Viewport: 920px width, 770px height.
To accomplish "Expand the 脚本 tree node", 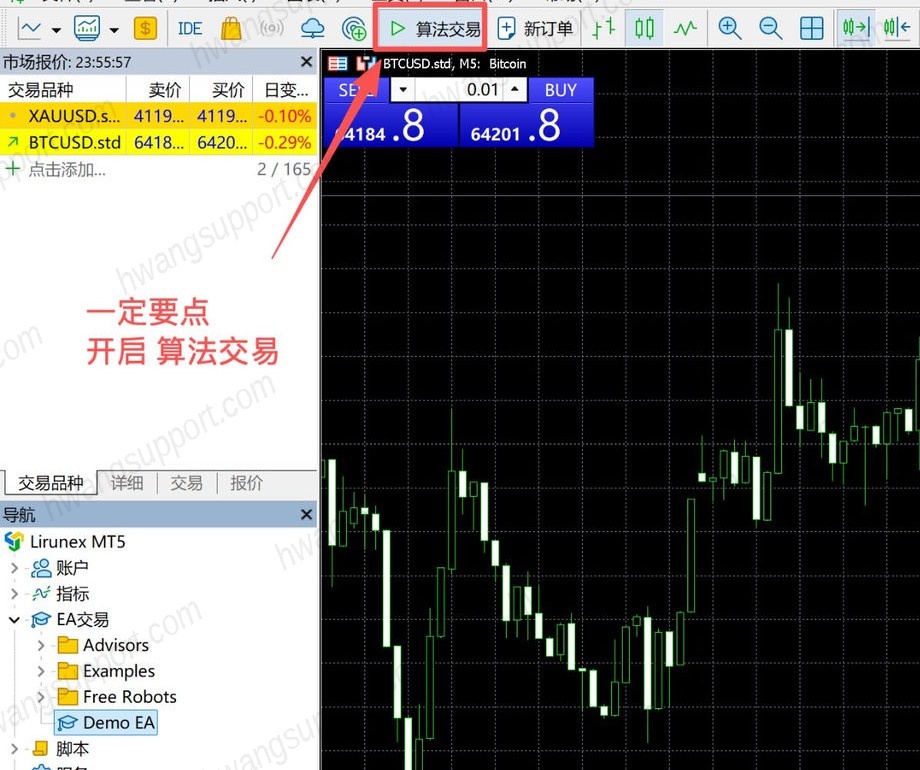I will [15, 749].
